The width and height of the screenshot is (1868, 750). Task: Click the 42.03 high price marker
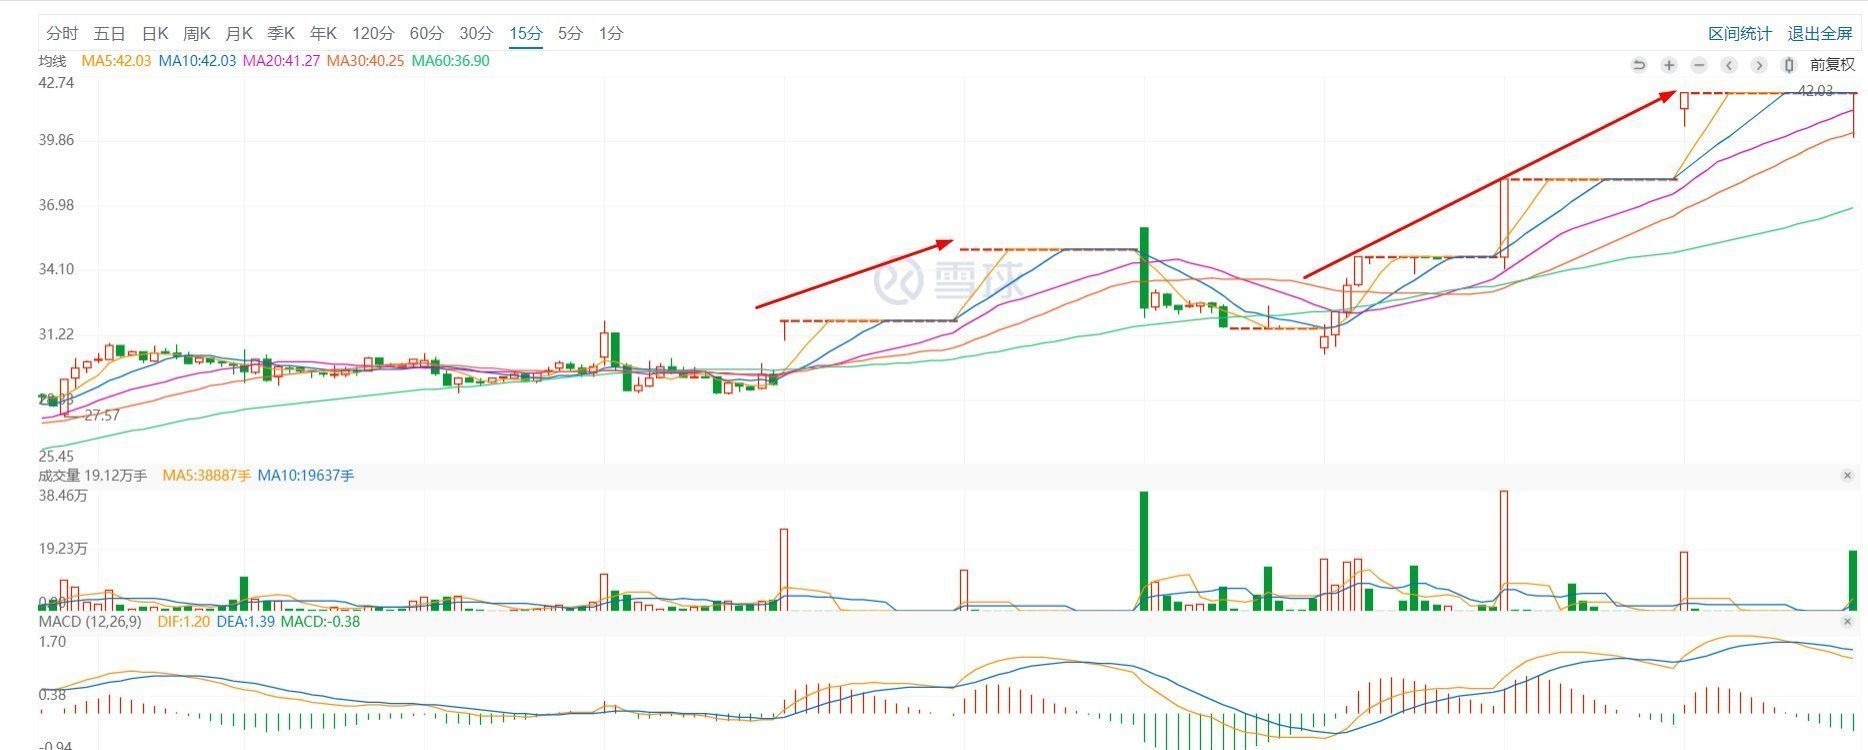click(x=1815, y=91)
